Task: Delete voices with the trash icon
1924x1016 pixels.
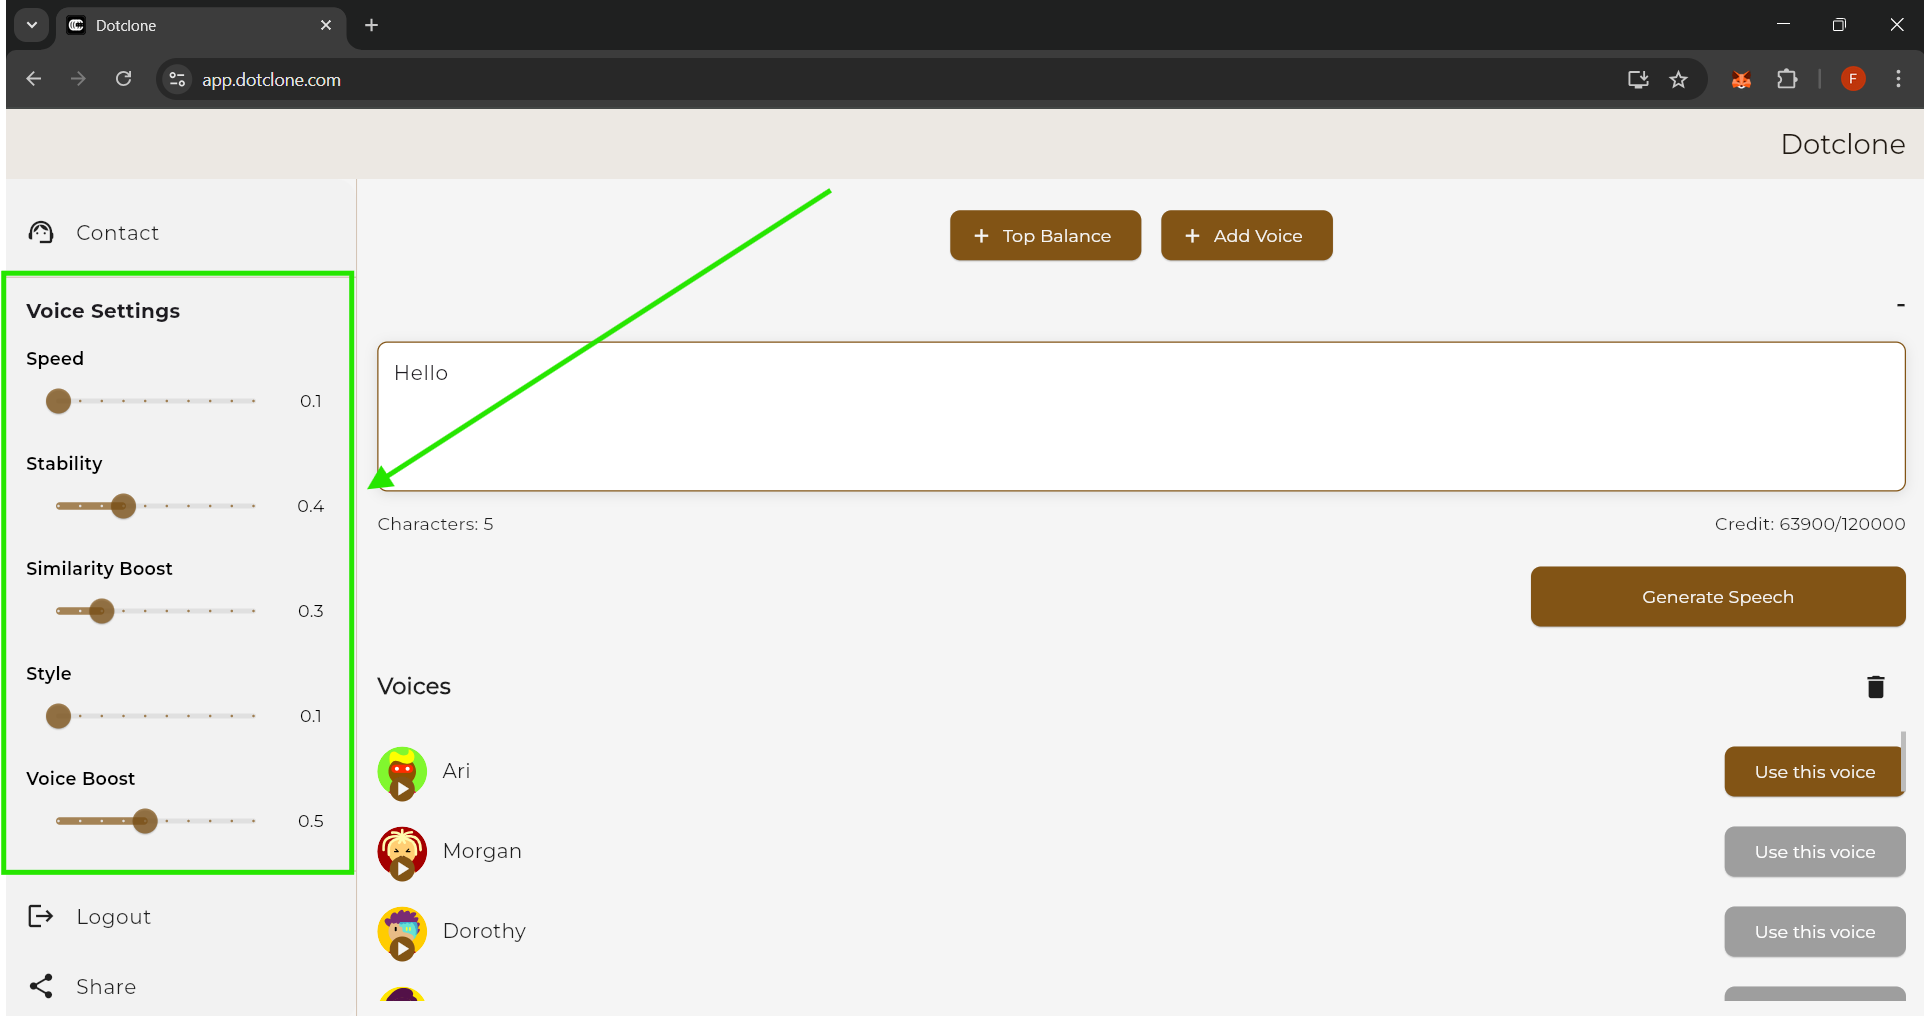Action: (1875, 687)
